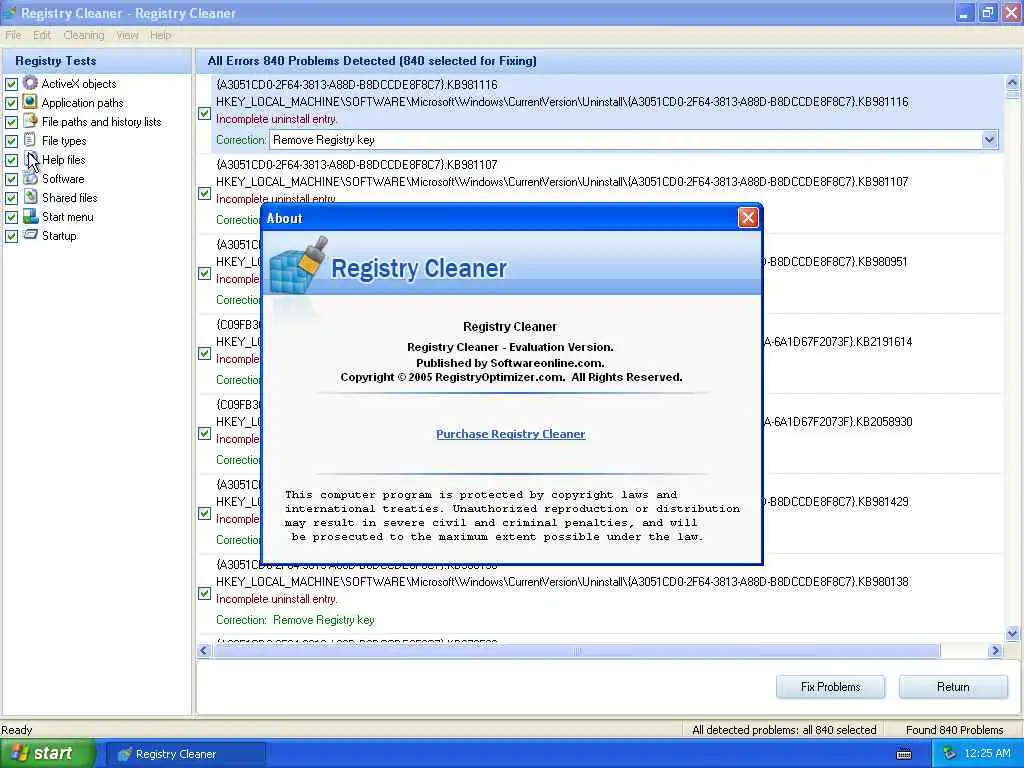The width and height of the screenshot is (1024, 768).
Task: Toggle the Help files checkbox
Action: 12,159
